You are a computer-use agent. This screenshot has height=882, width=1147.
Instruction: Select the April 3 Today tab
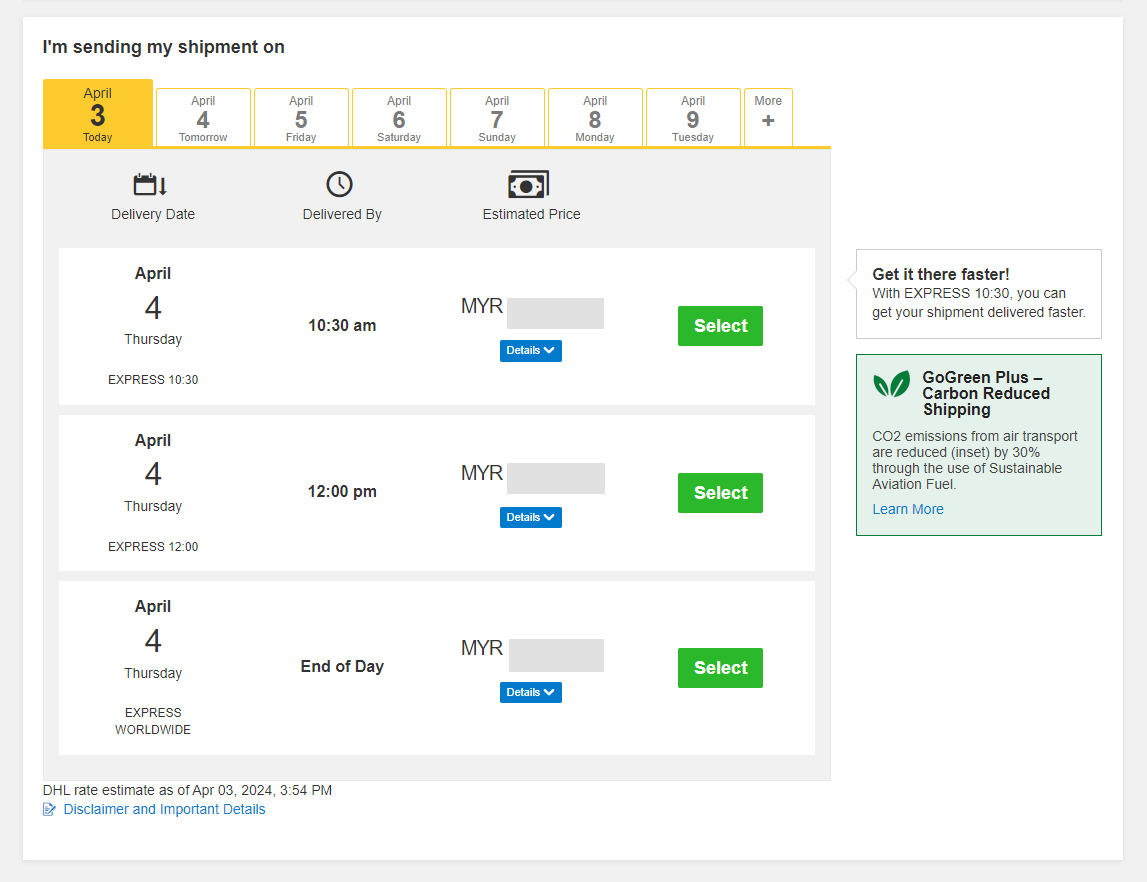[98, 114]
